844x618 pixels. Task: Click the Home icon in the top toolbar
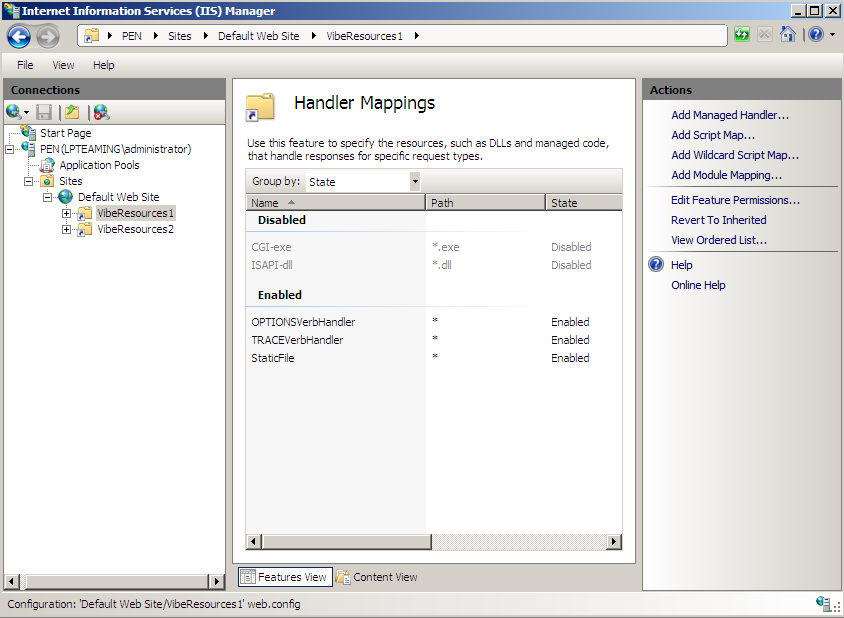787,35
